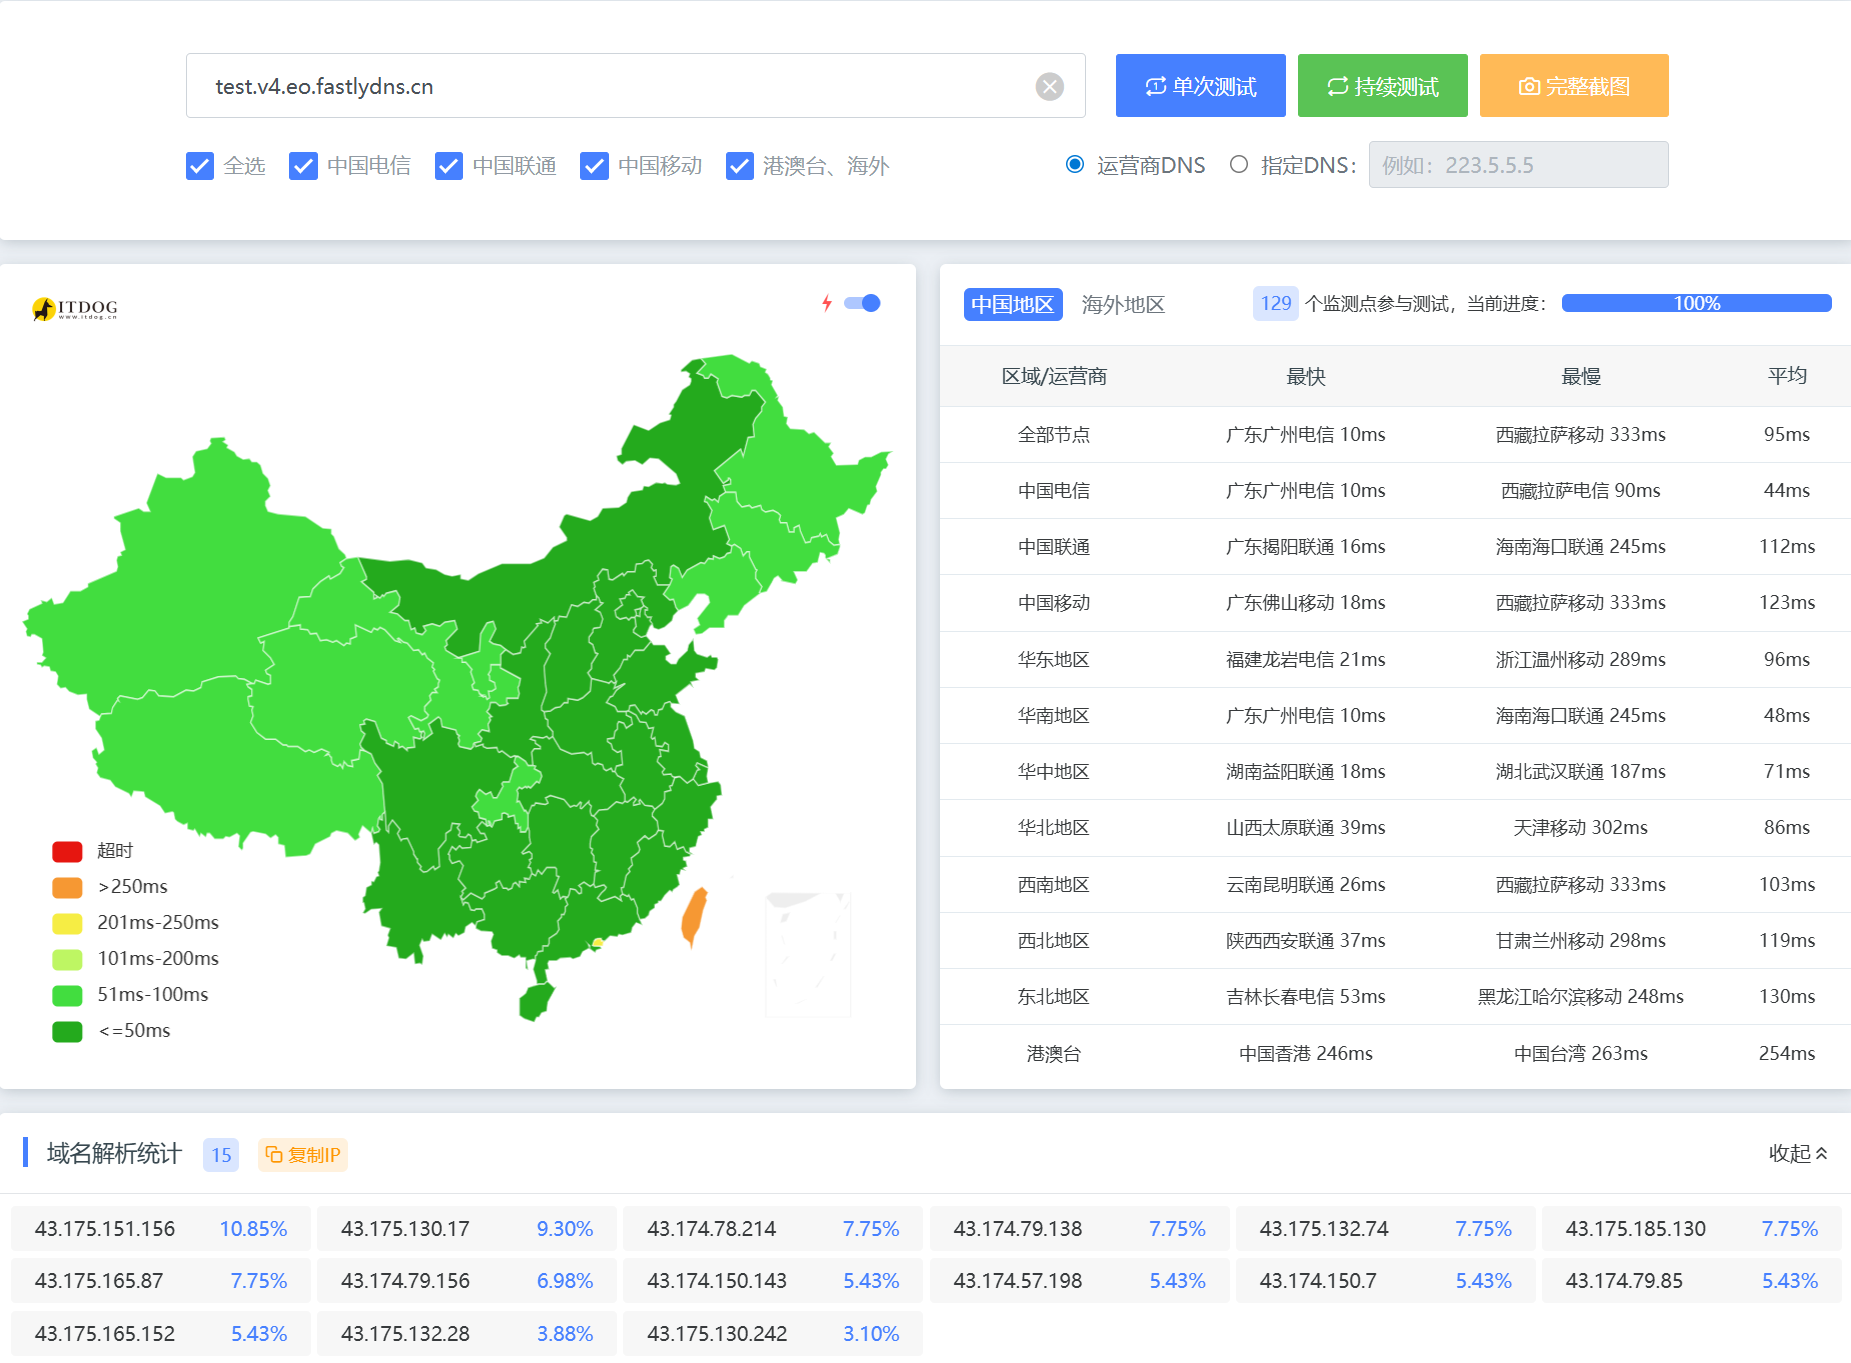Uncheck the 中国电信 checkbox
1851x1363 pixels.
coord(303,166)
